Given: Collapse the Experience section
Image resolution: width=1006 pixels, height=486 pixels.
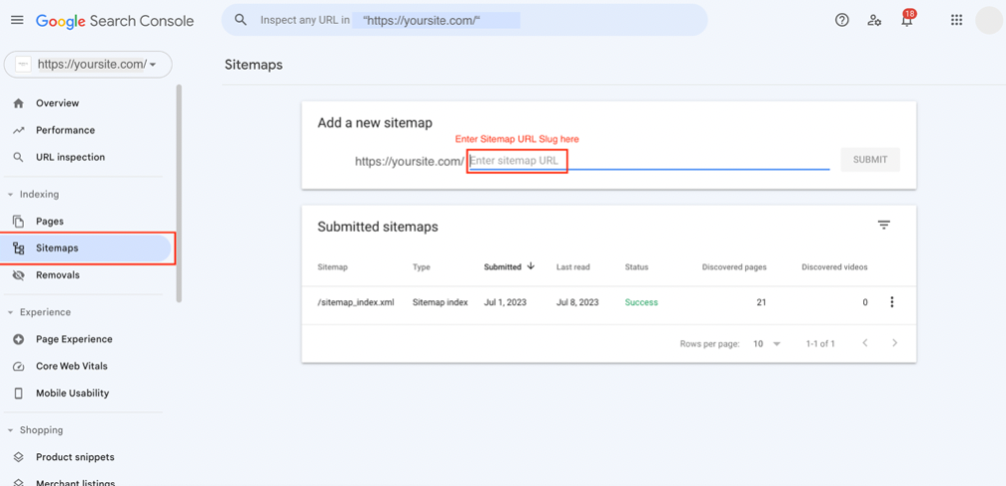Looking at the screenshot, I should pos(11,312).
